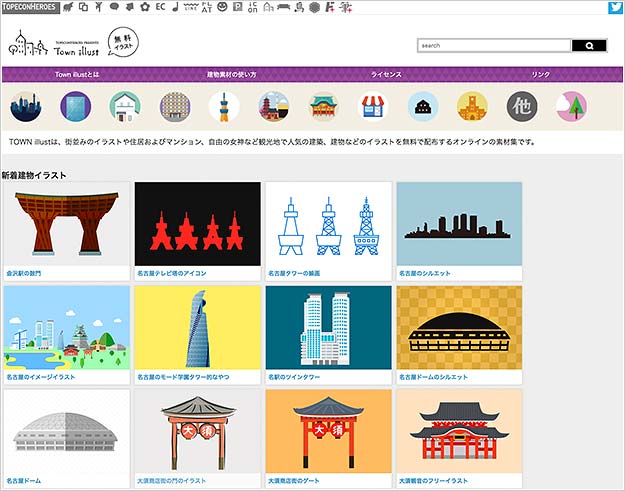Open the Town illust site logo

(x=54, y=44)
